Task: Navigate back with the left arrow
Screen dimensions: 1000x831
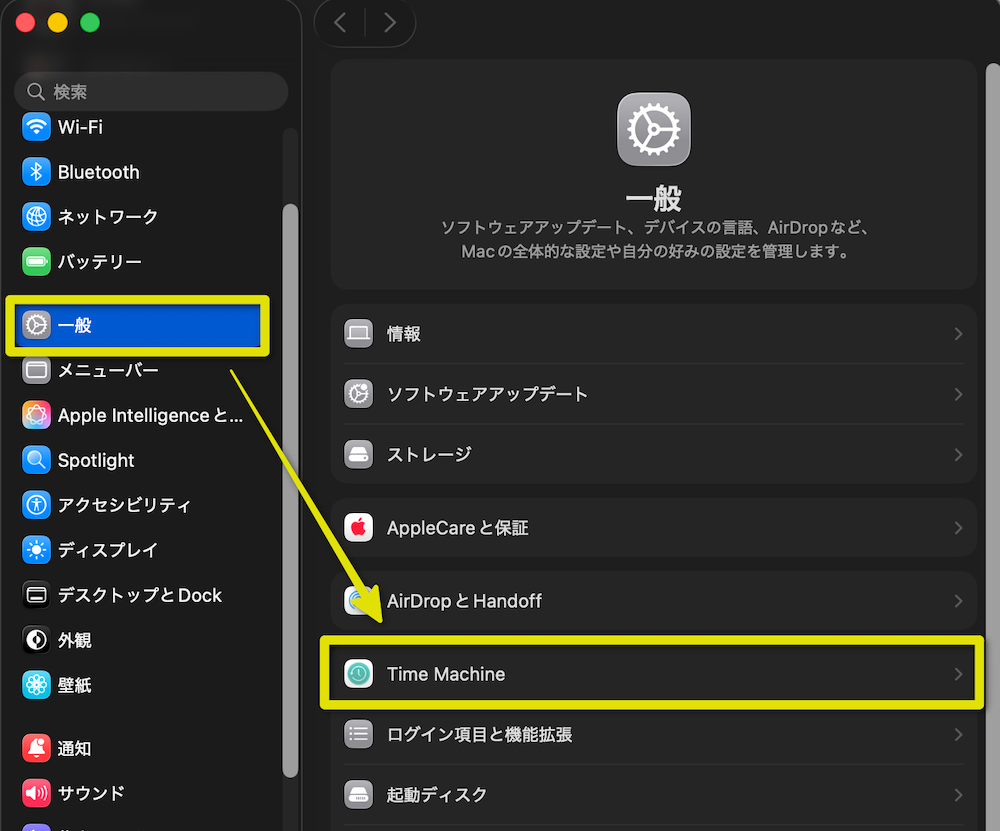Action: [x=340, y=22]
